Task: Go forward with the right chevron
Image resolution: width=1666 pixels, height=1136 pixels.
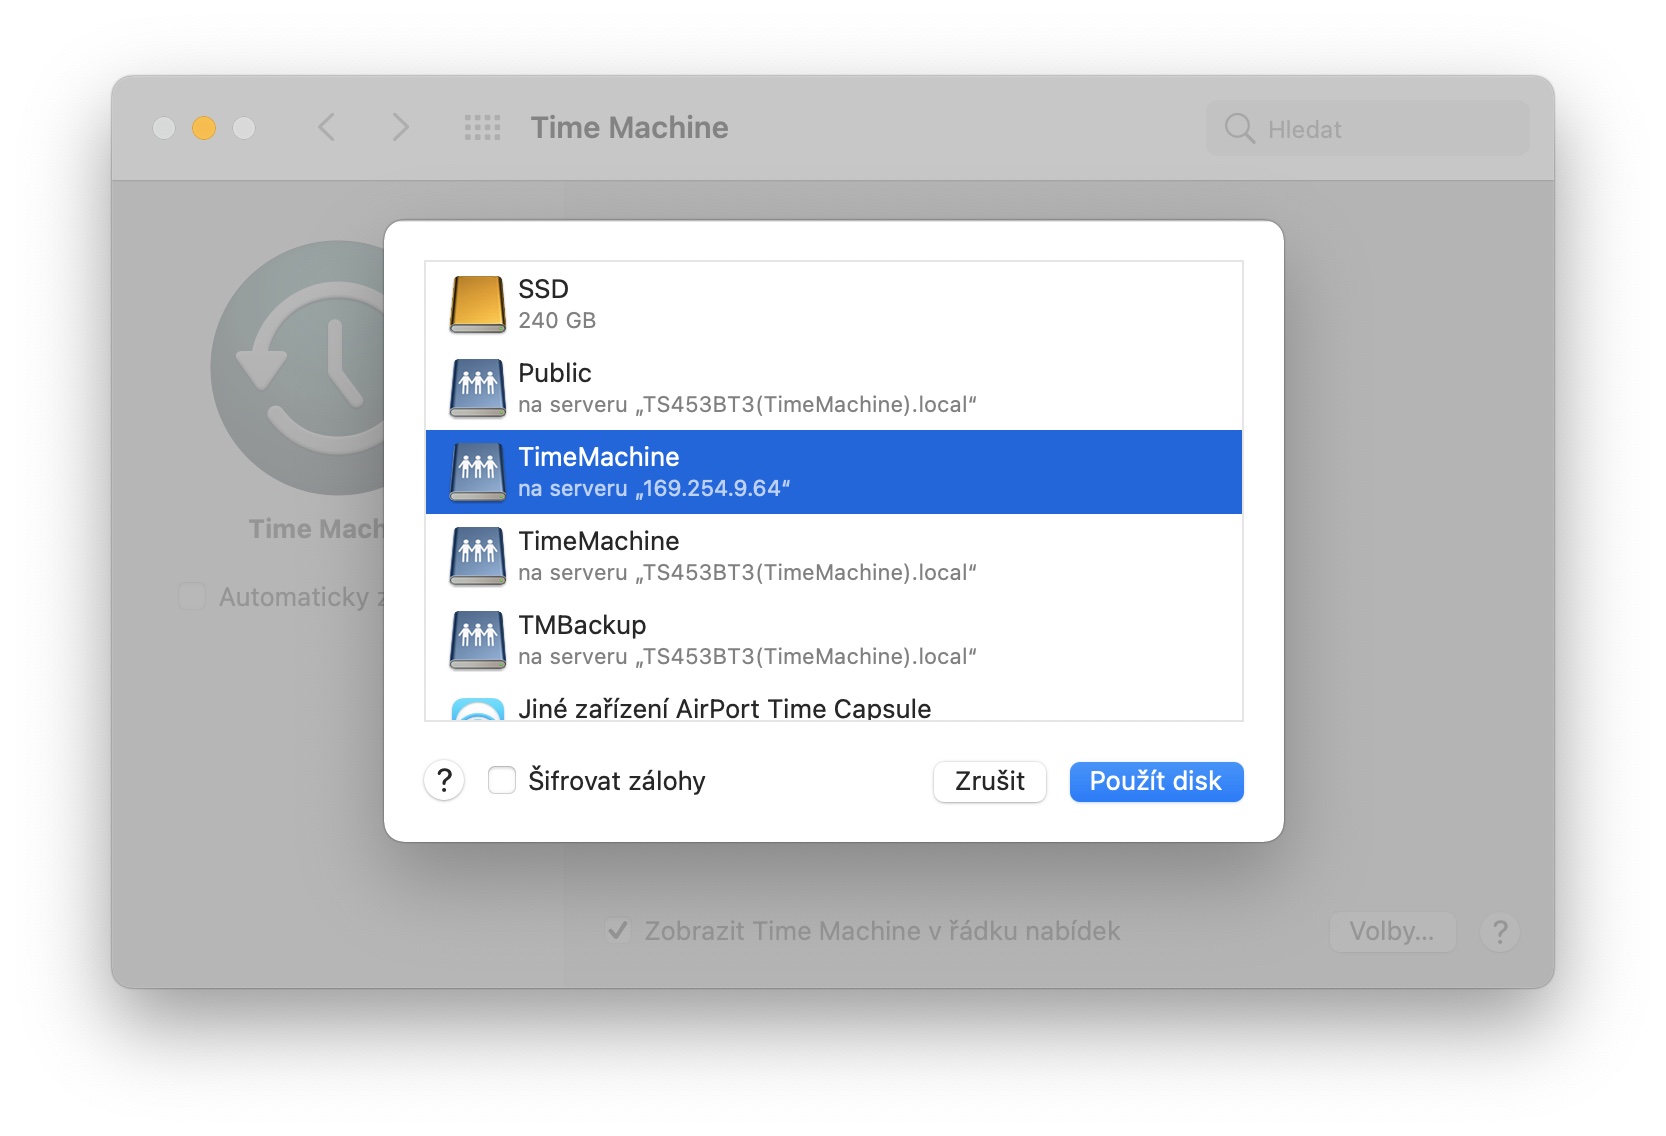Action: (400, 127)
